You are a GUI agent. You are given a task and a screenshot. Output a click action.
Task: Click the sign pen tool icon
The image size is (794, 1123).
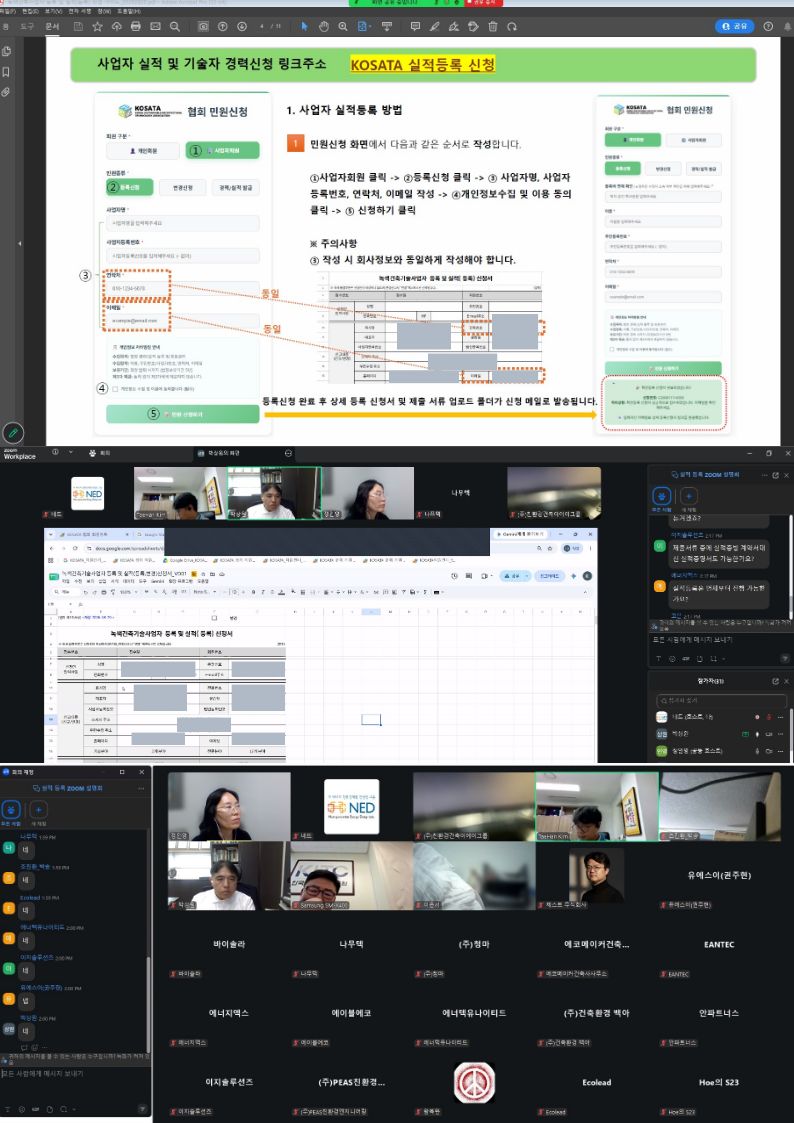(x=453, y=26)
